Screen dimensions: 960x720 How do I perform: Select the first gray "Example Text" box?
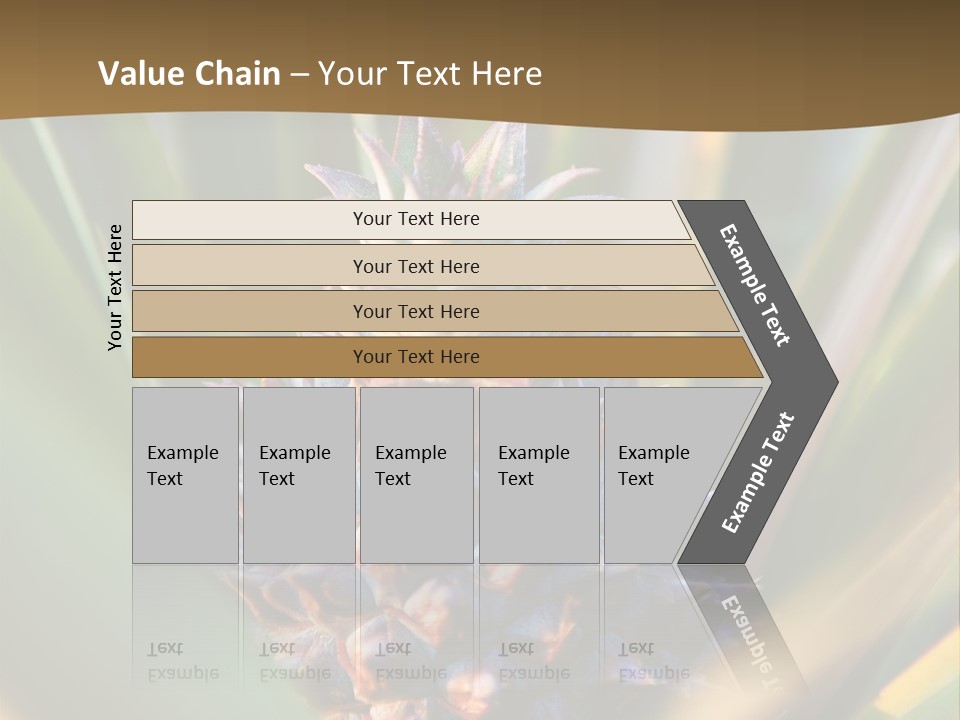185,475
